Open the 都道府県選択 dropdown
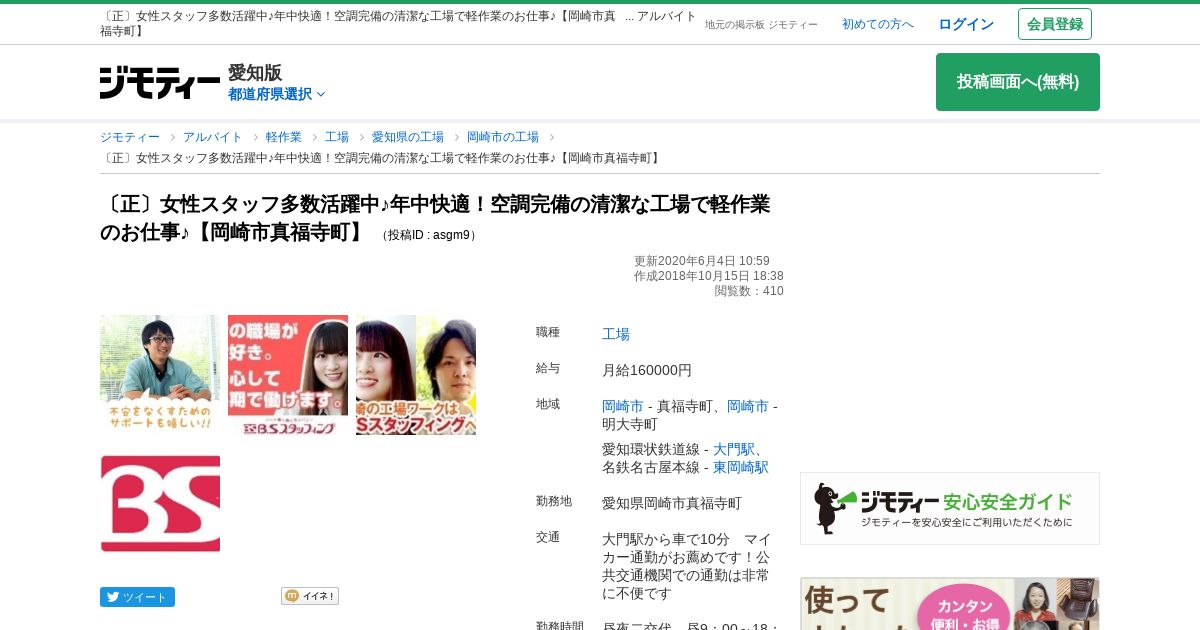 coord(277,94)
